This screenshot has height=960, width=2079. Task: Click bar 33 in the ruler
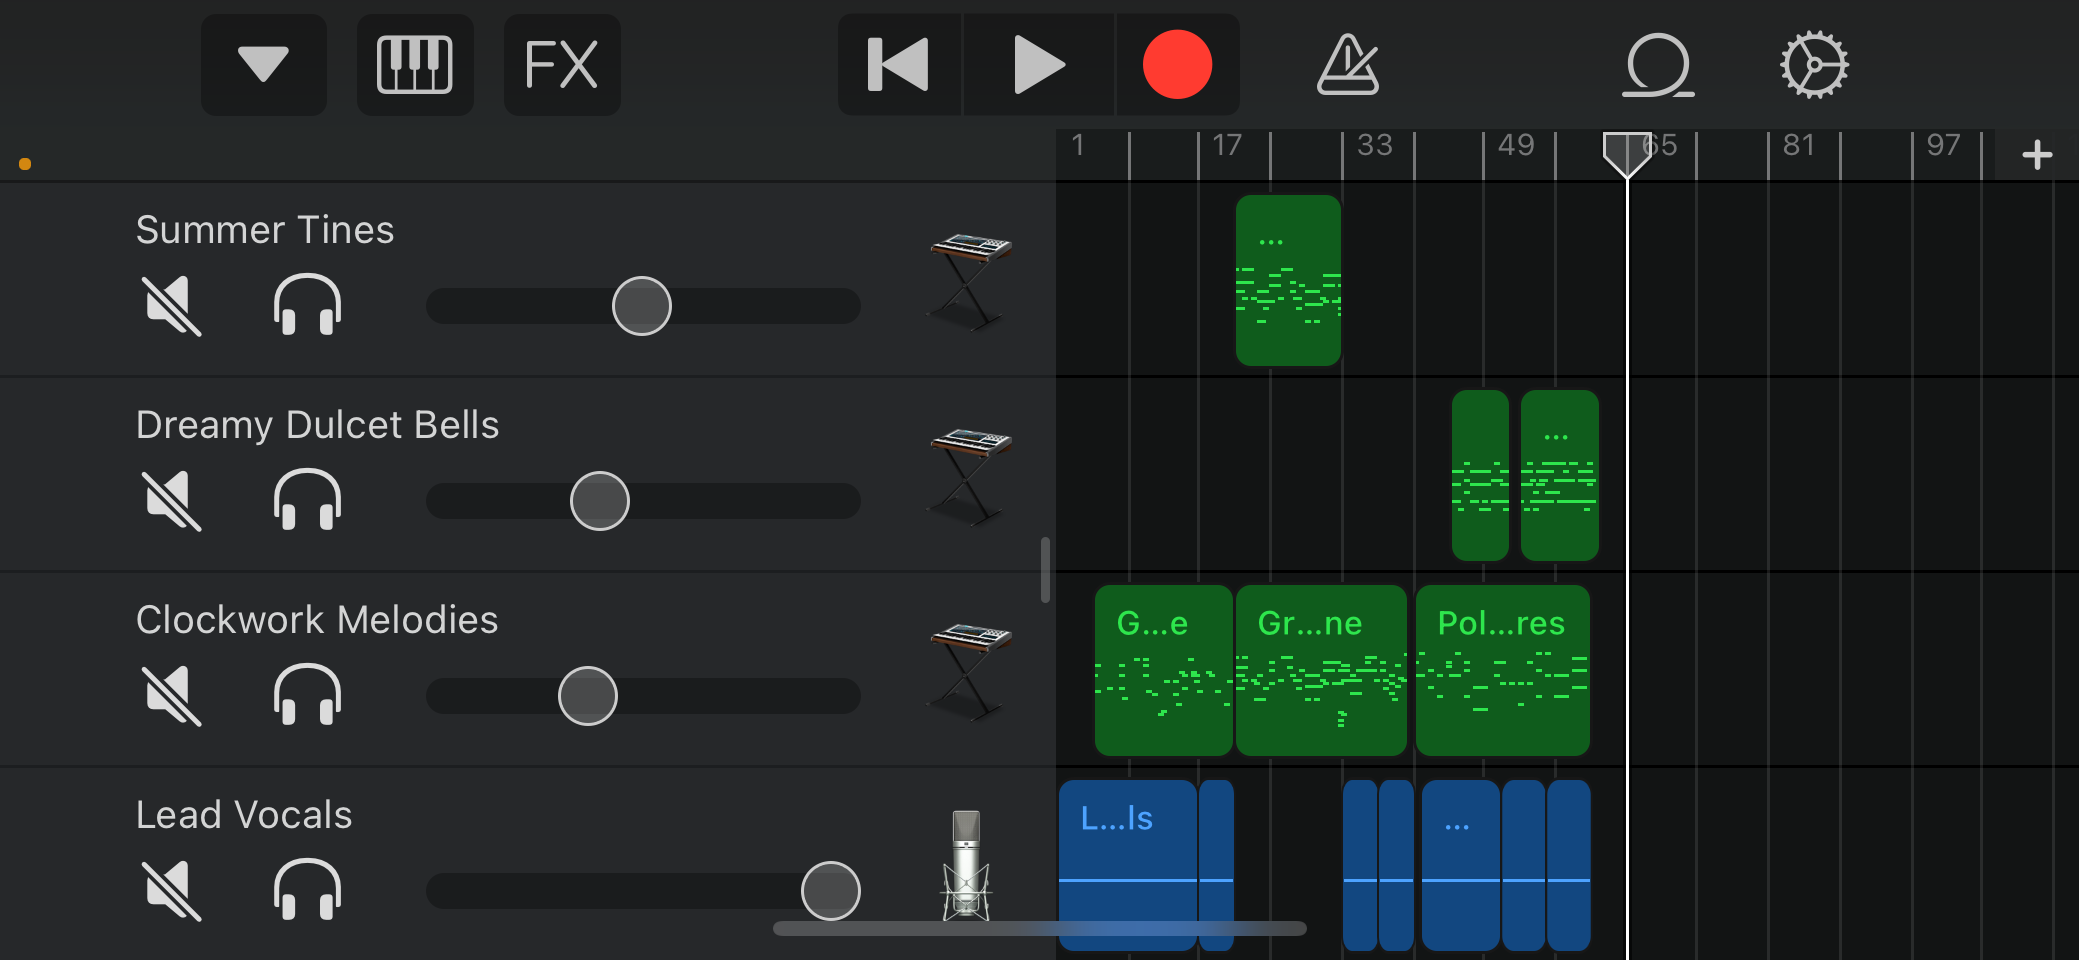1375,146
